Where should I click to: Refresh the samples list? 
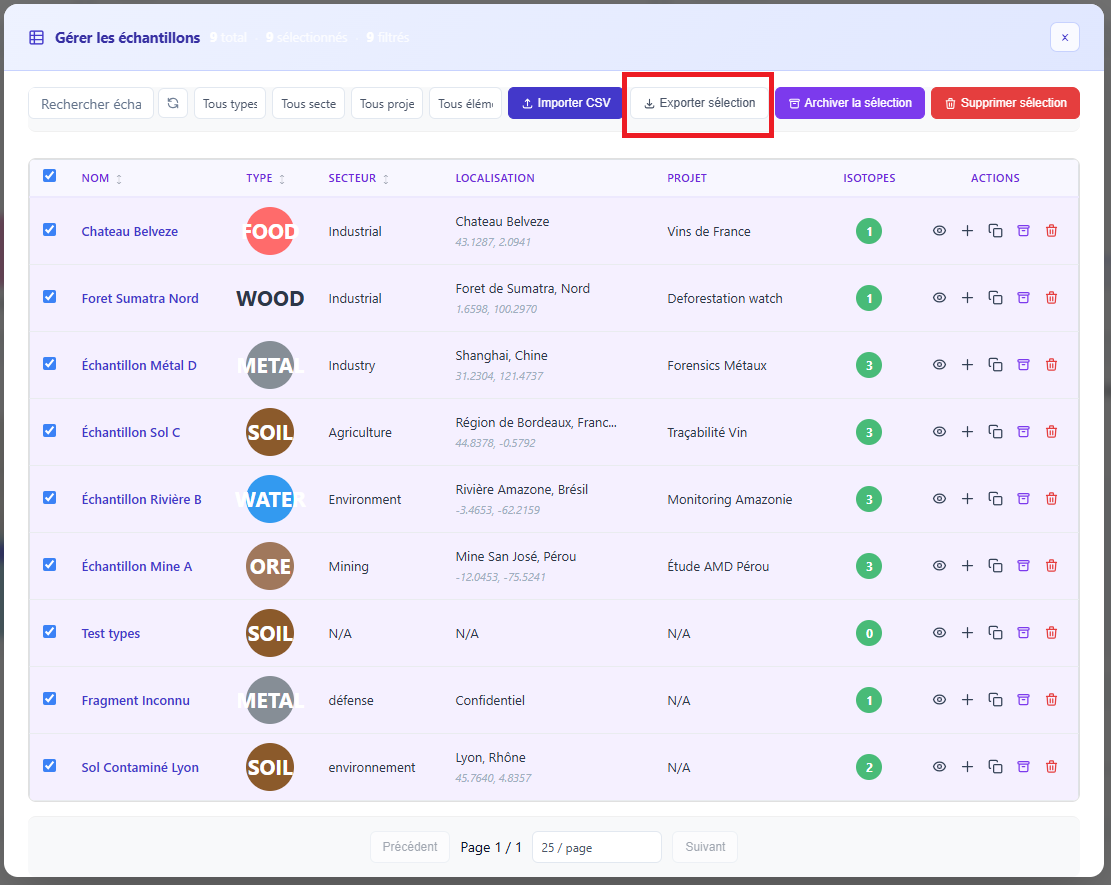(x=172, y=102)
